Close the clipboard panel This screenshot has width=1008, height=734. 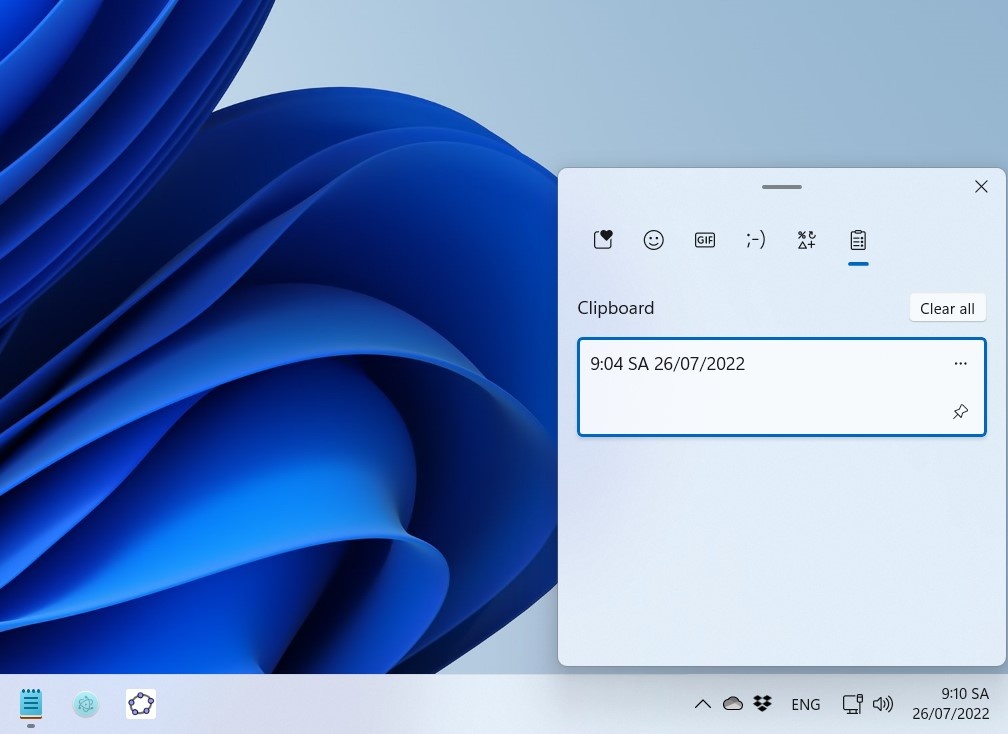(x=981, y=186)
